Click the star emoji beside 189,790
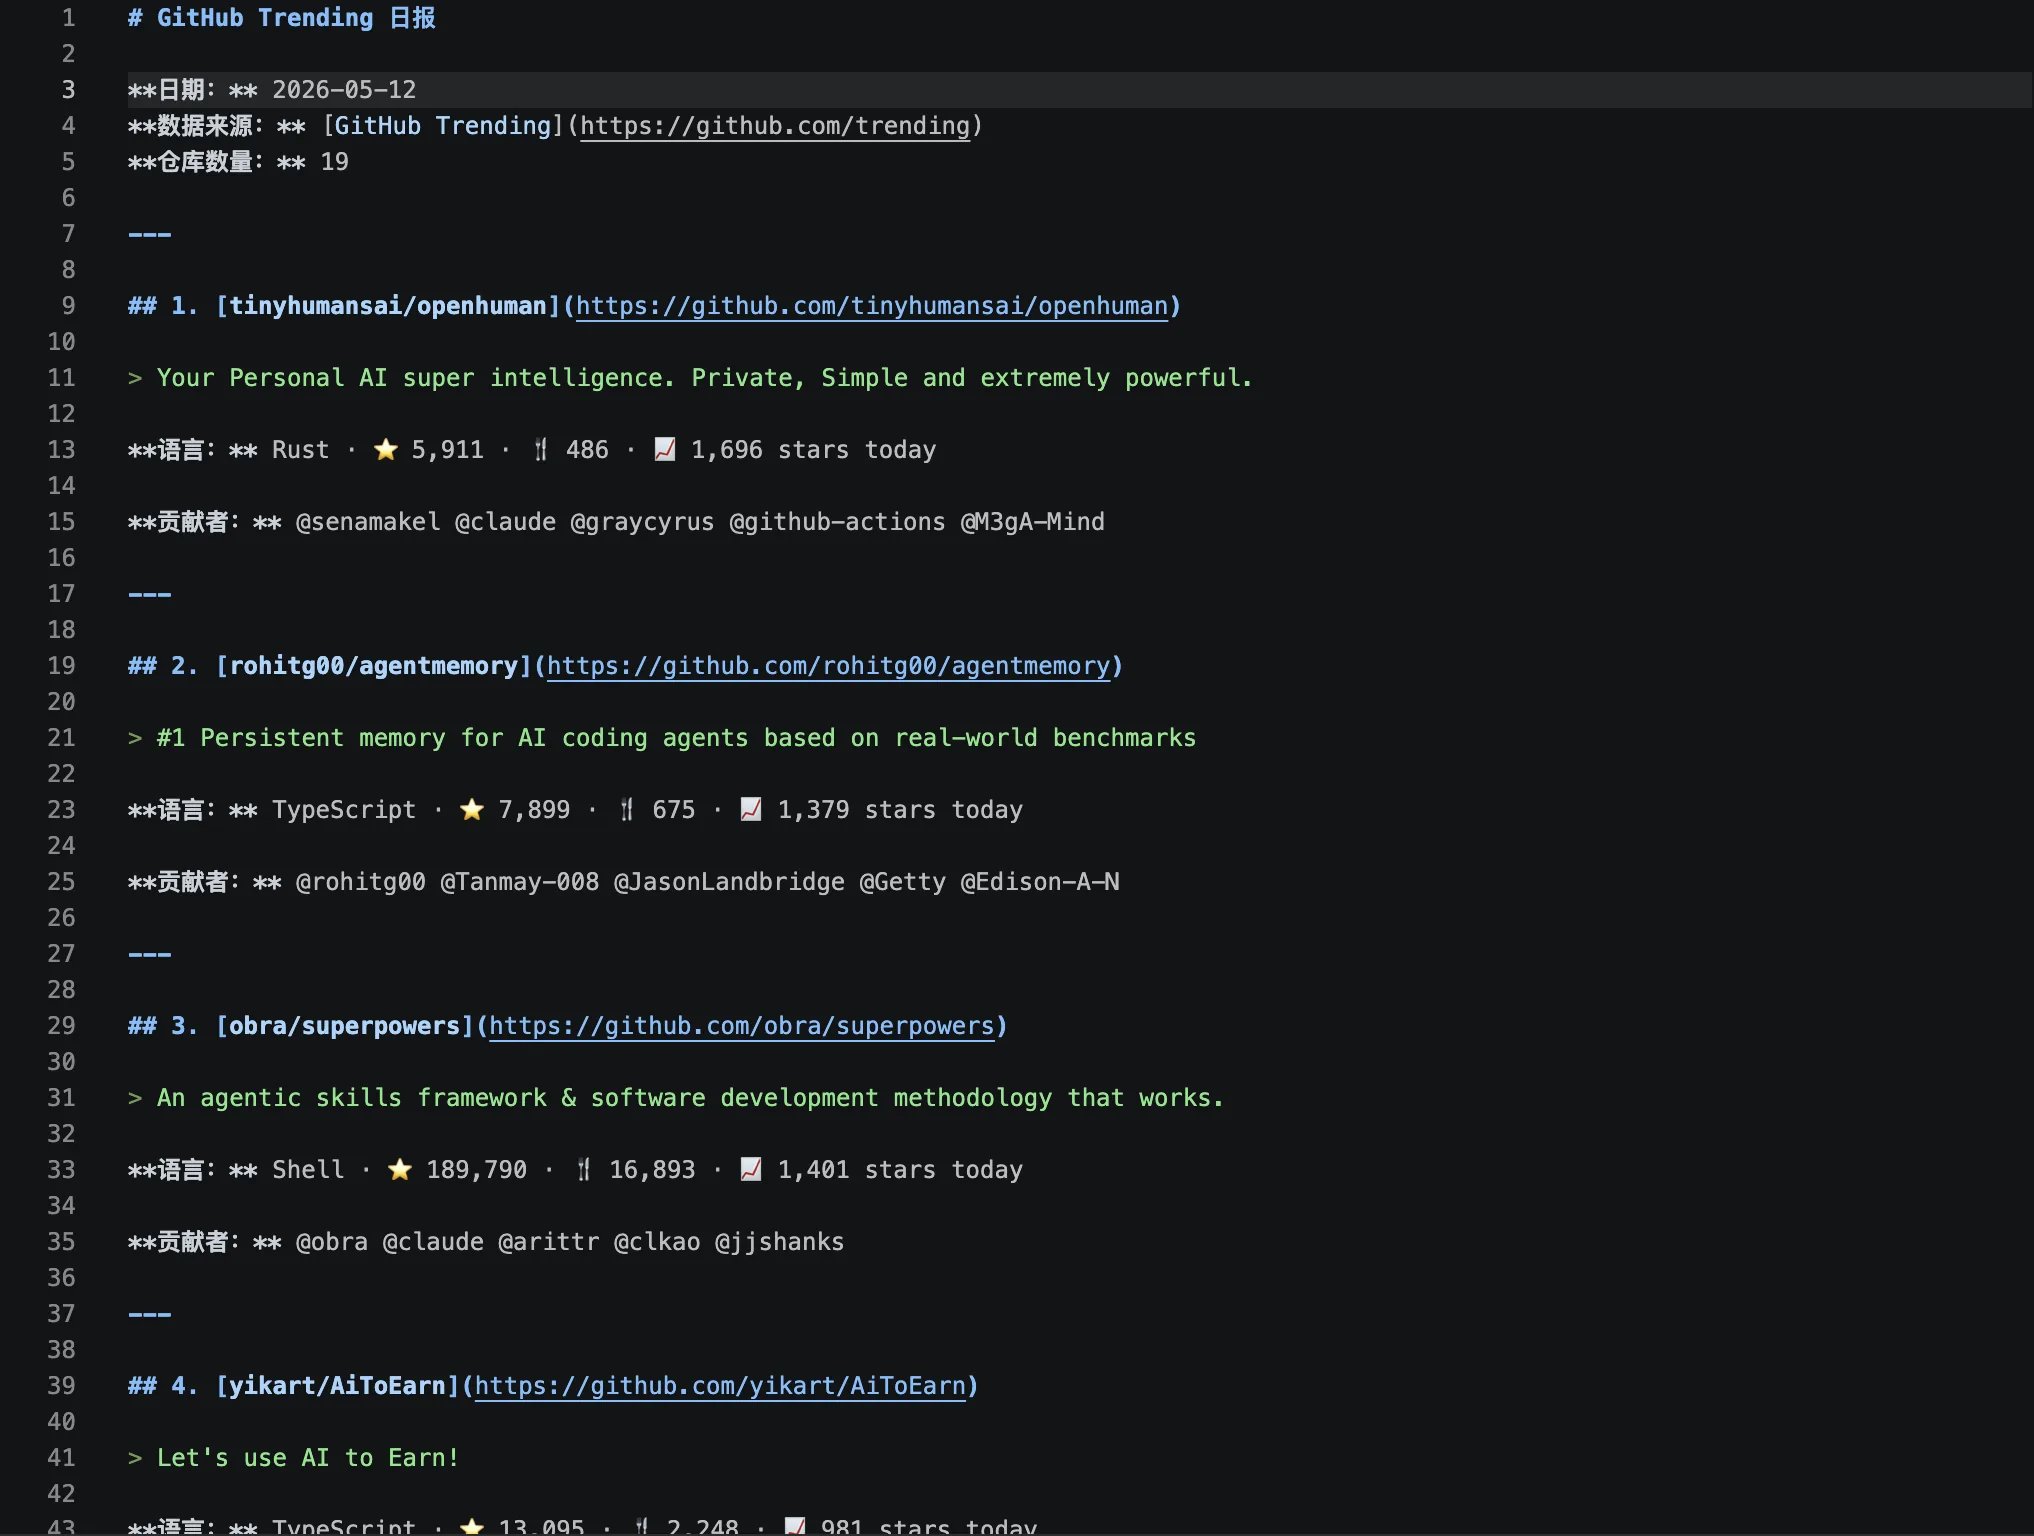 tap(400, 1170)
